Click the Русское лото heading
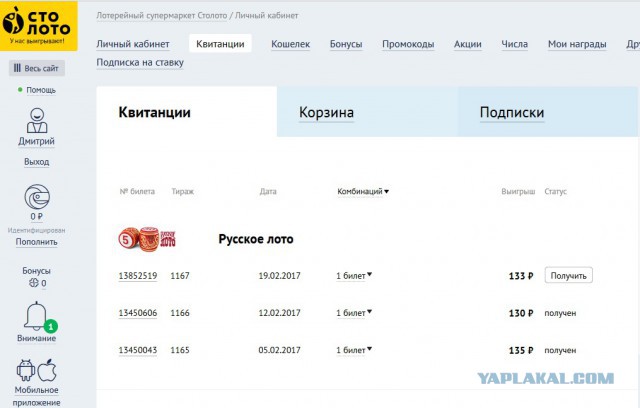Image resolution: width=640 pixels, height=408 pixels. (256, 239)
